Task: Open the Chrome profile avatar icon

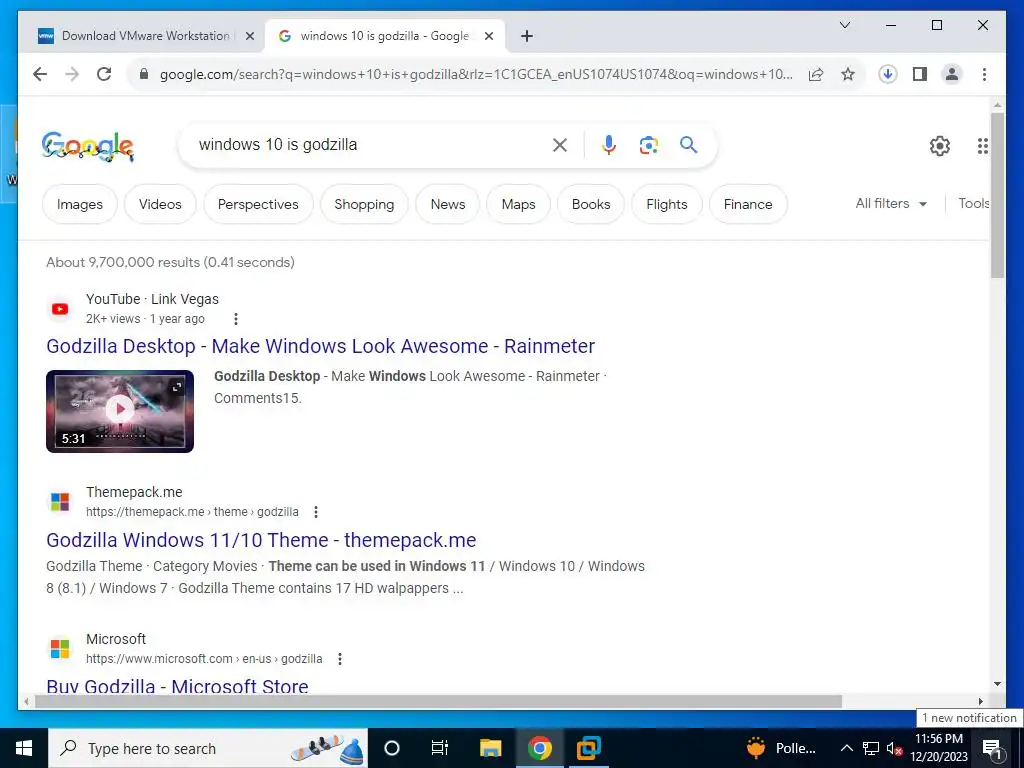Action: (952, 74)
